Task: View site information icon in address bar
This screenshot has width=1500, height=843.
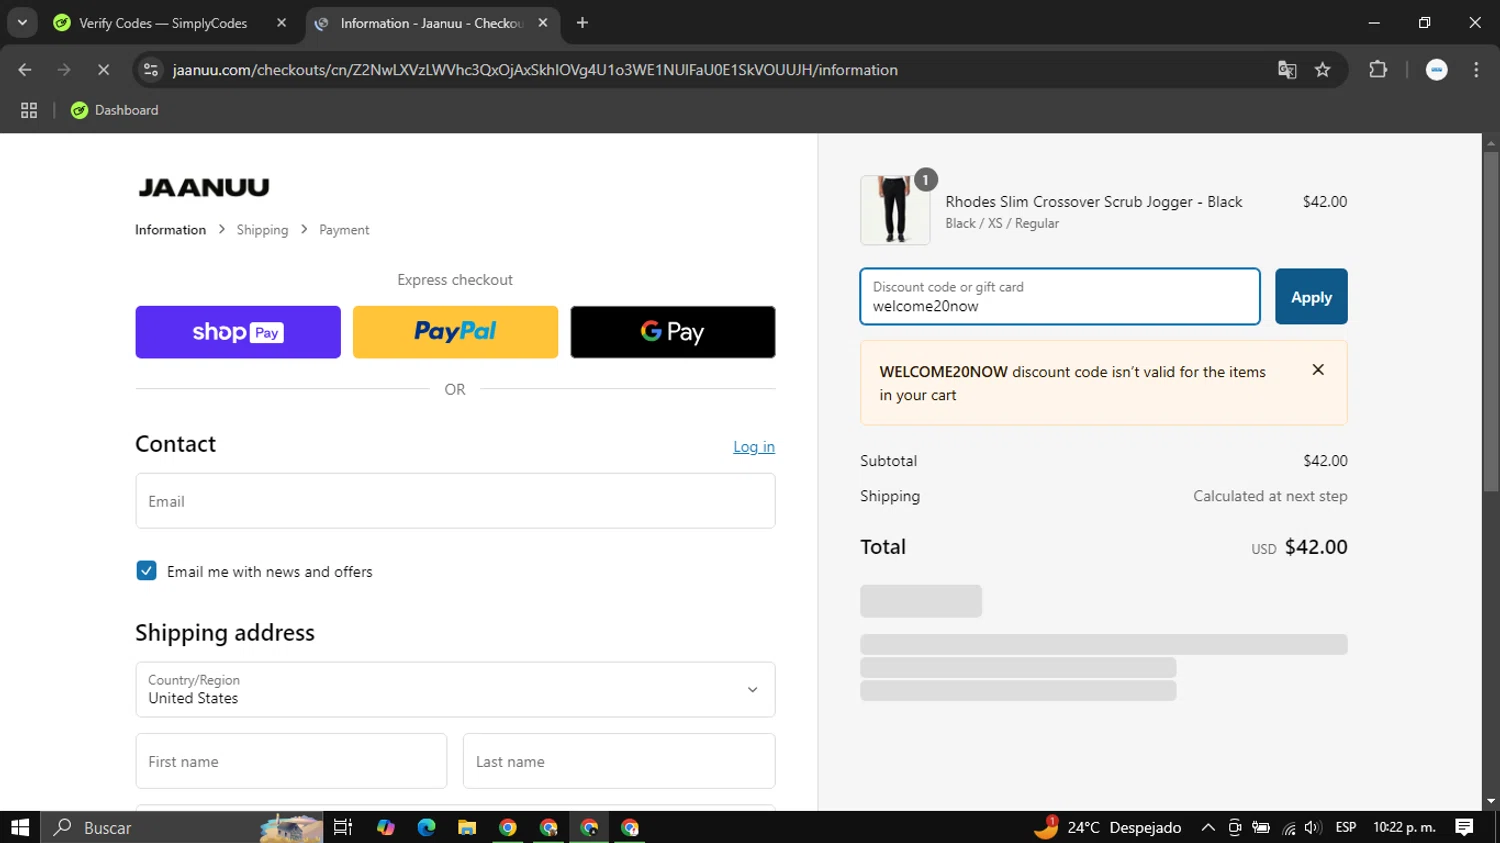Action: [x=151, y=70]
